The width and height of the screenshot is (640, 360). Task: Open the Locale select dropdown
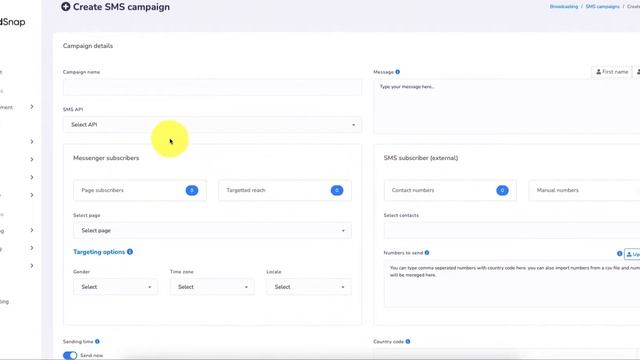tap(309, 287)
